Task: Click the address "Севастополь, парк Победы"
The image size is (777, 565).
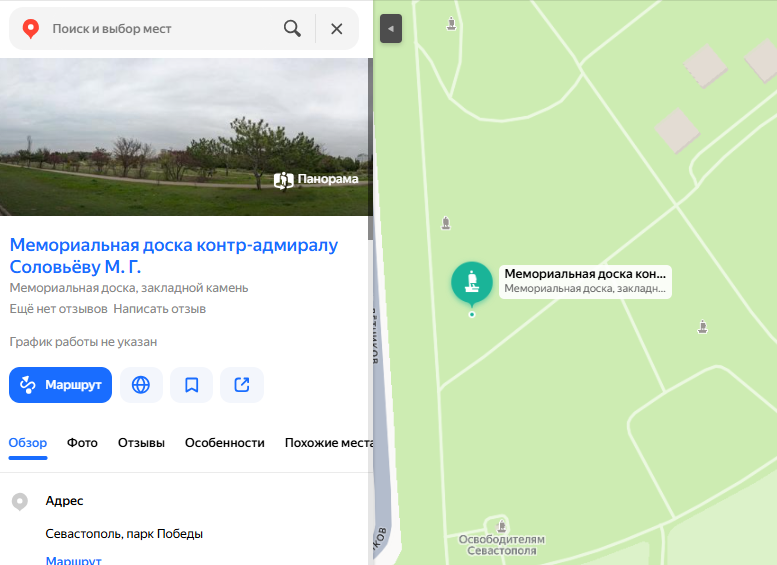Action: 124,534
